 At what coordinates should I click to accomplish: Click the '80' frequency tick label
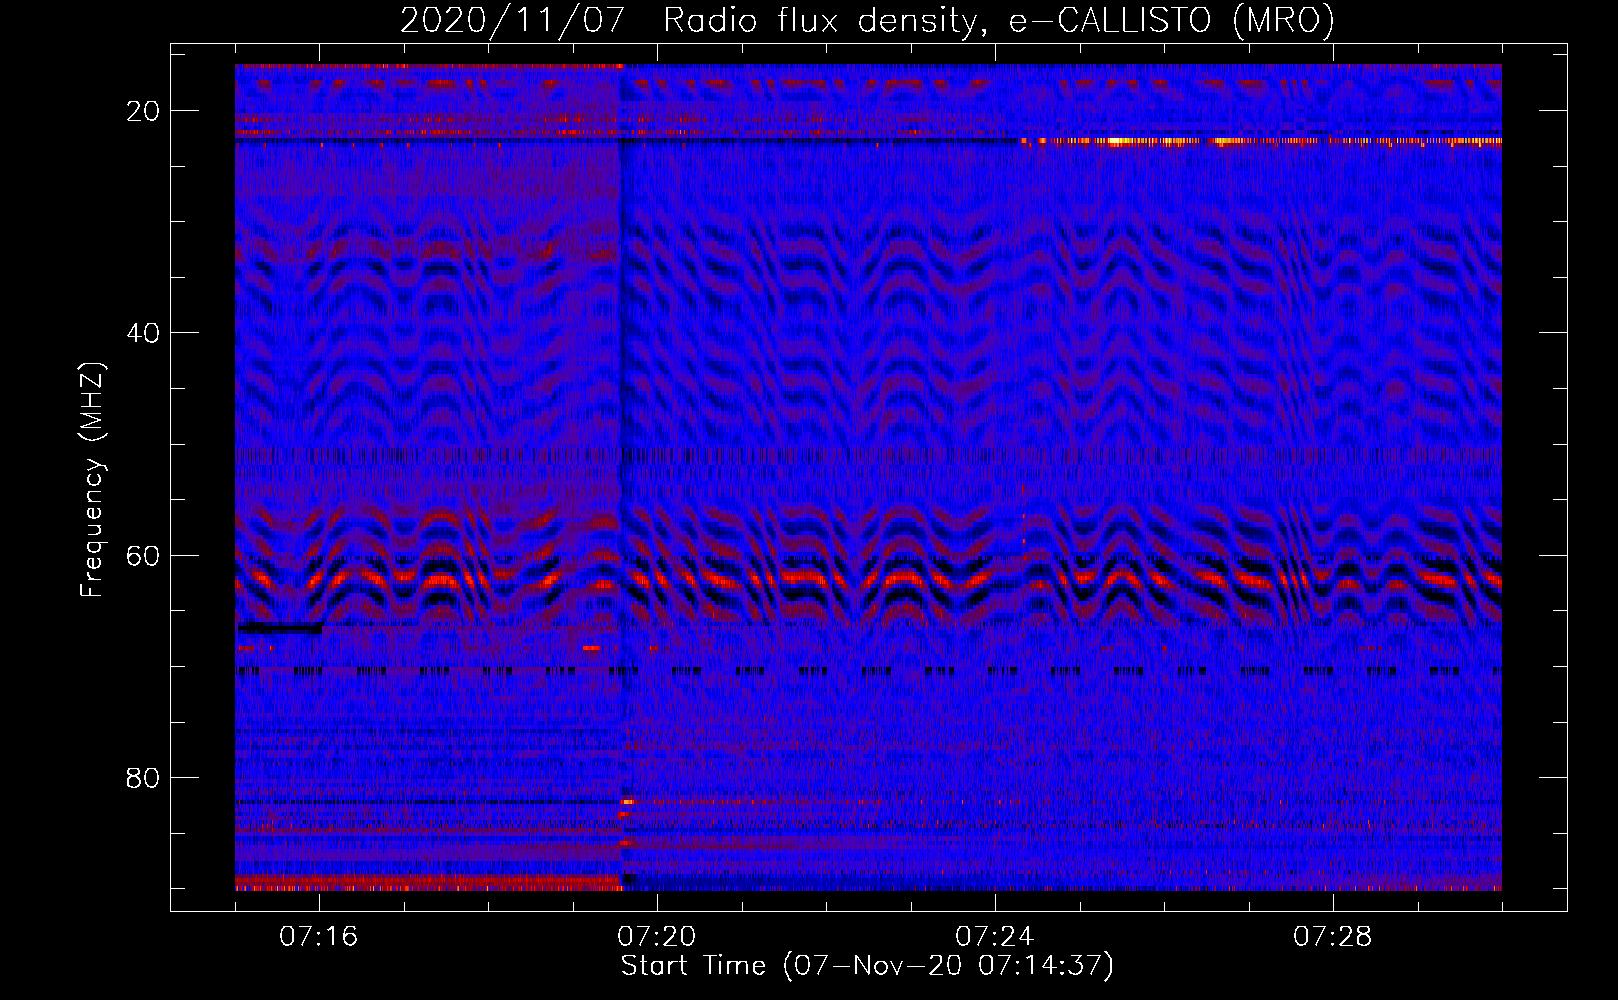point(144,778)
